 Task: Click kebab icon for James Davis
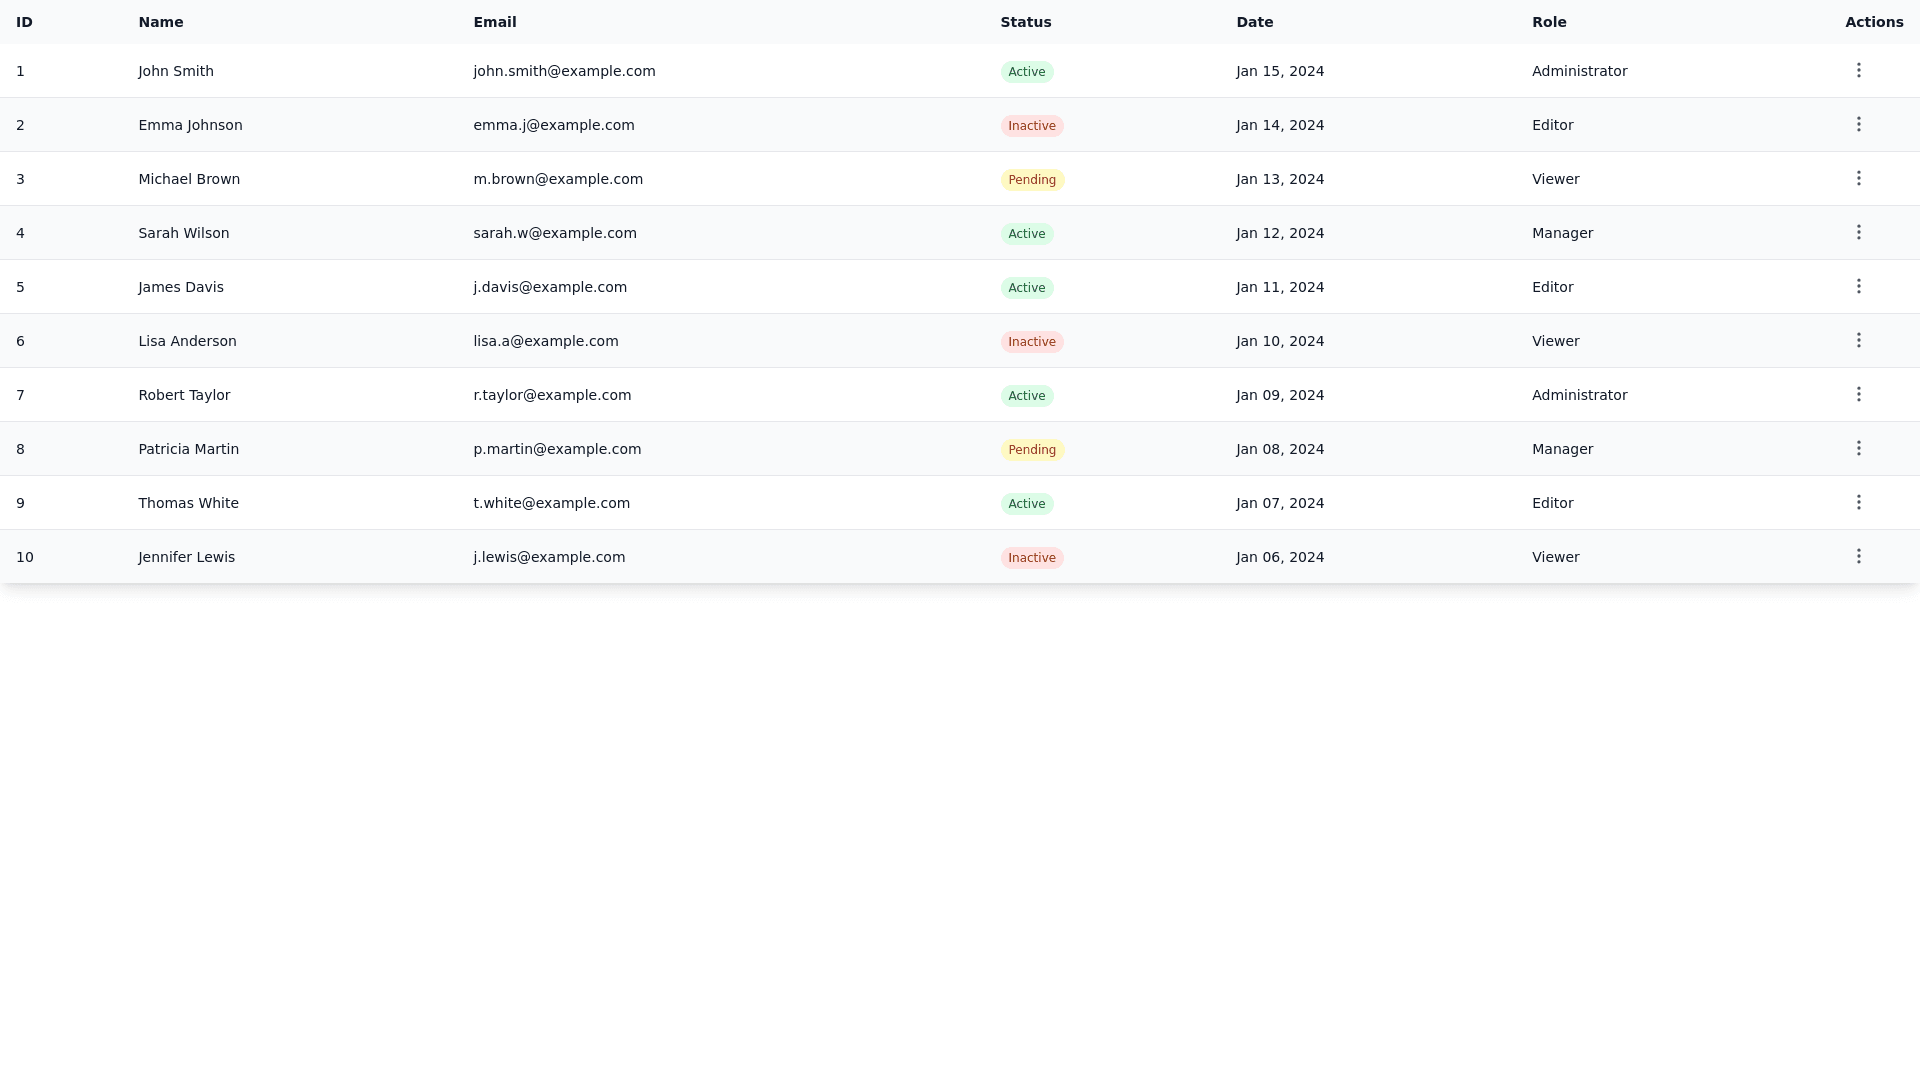pos(1858,286)
